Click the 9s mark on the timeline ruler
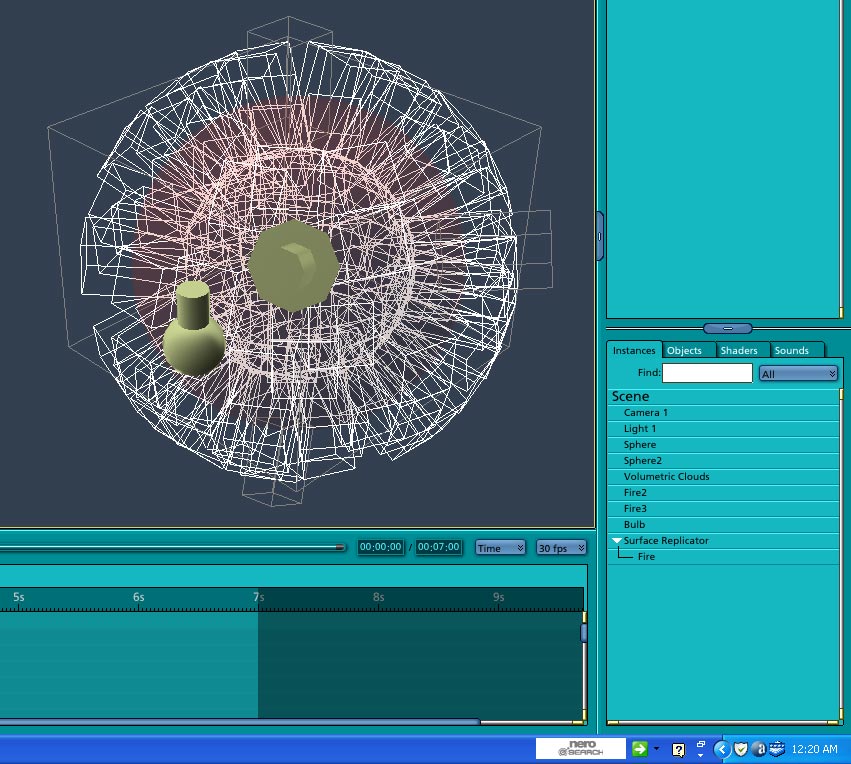851x764 pixels. [x=498, y=597]
